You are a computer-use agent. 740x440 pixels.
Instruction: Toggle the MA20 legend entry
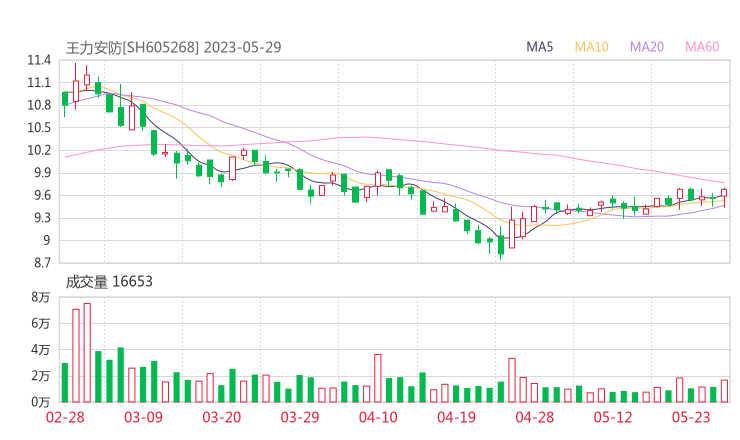tap(647, 47)
